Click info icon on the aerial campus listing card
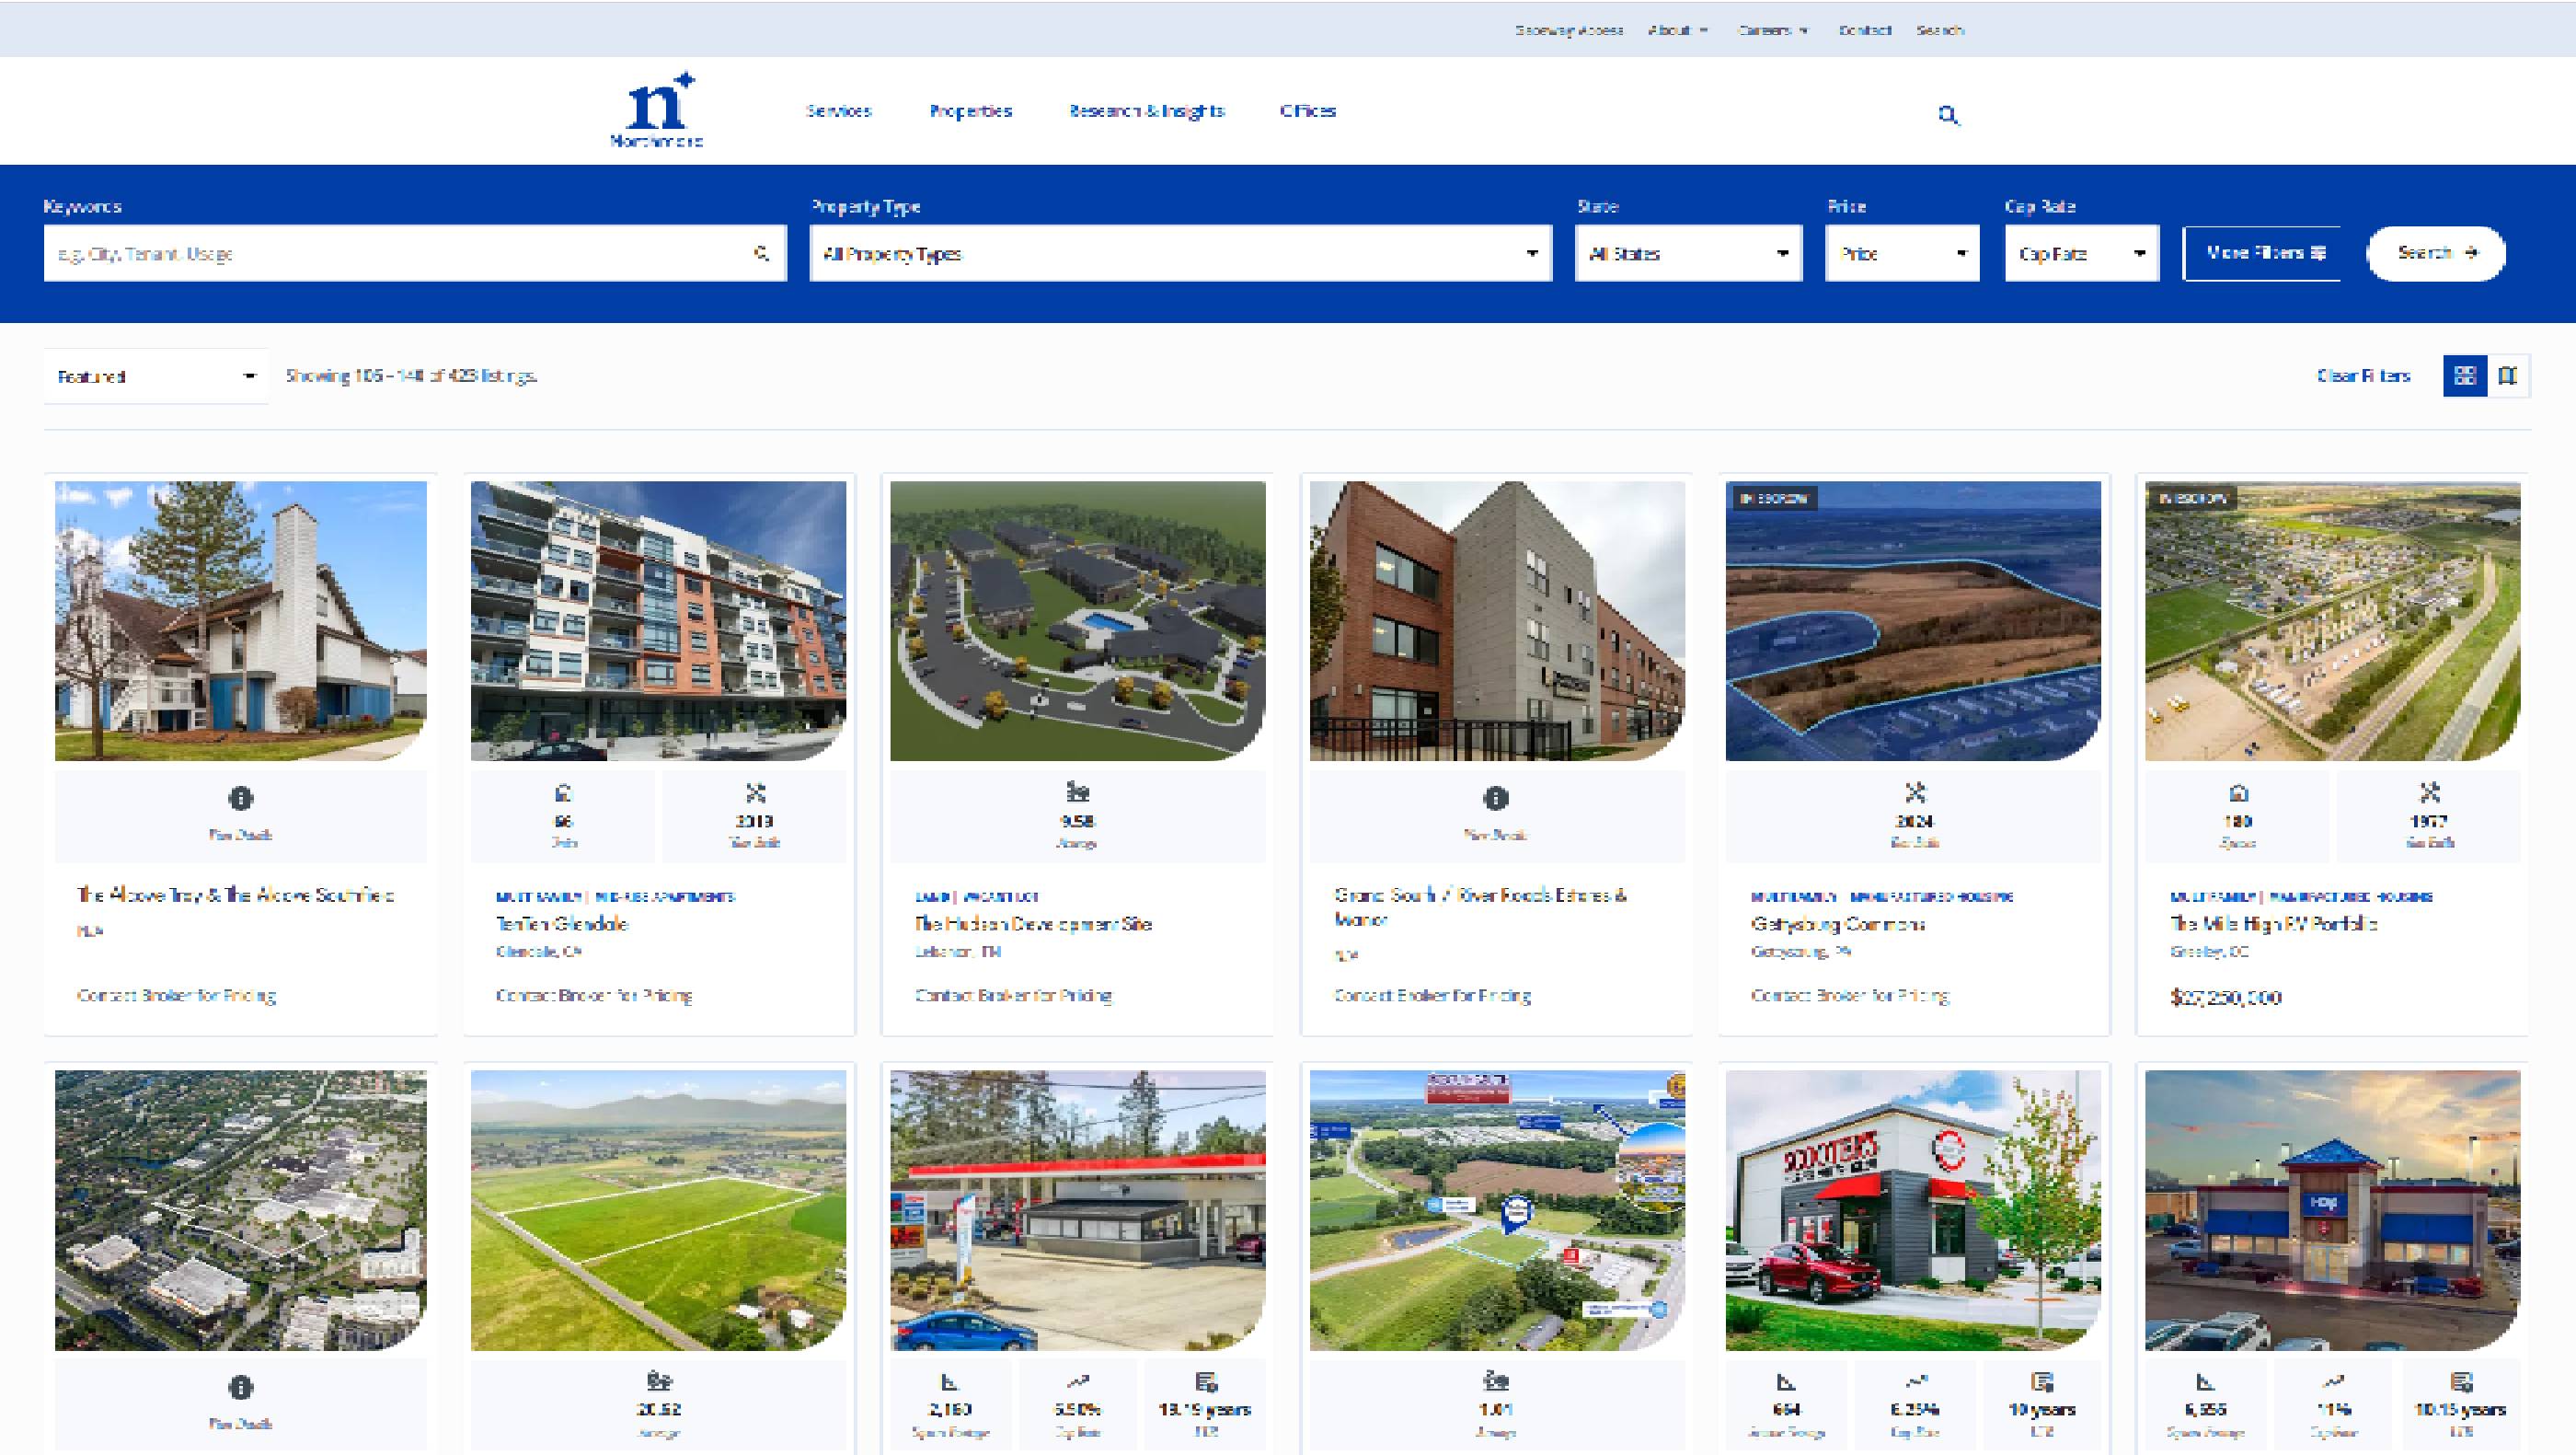 (240, 1387)
